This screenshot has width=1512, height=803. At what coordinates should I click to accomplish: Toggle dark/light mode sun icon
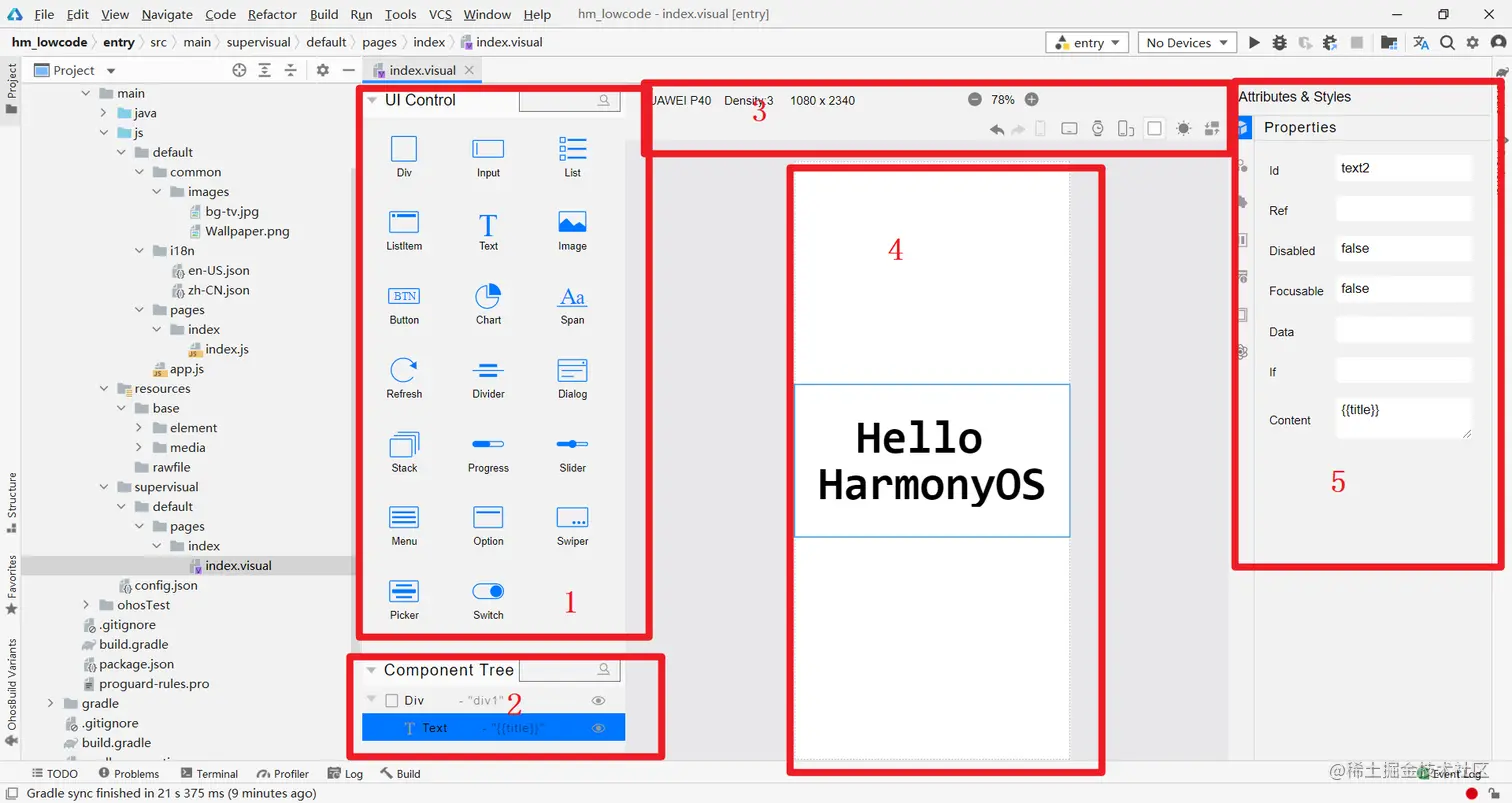tap(1184, 128)
